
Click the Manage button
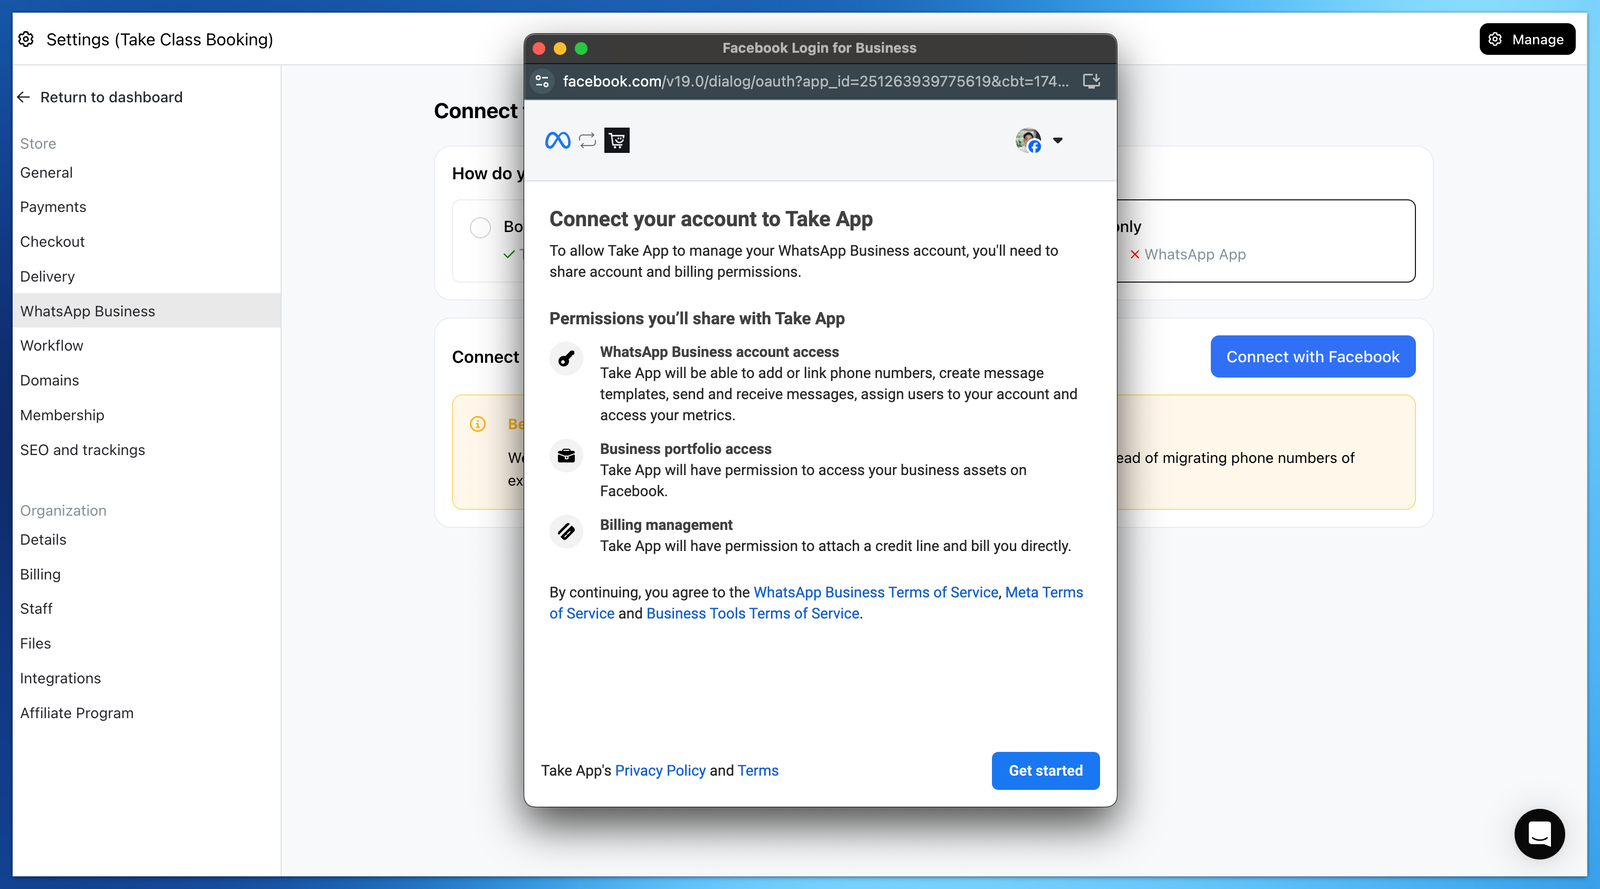(1527, 39)
